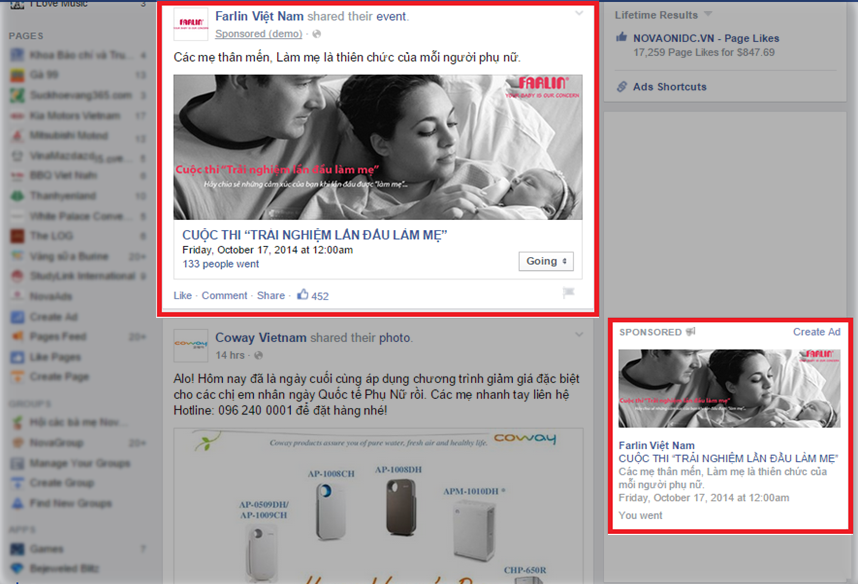The image size is (858, 584).
Task: Open the NovaGroup group in the sidebar
Action: (x=56, y=443)
